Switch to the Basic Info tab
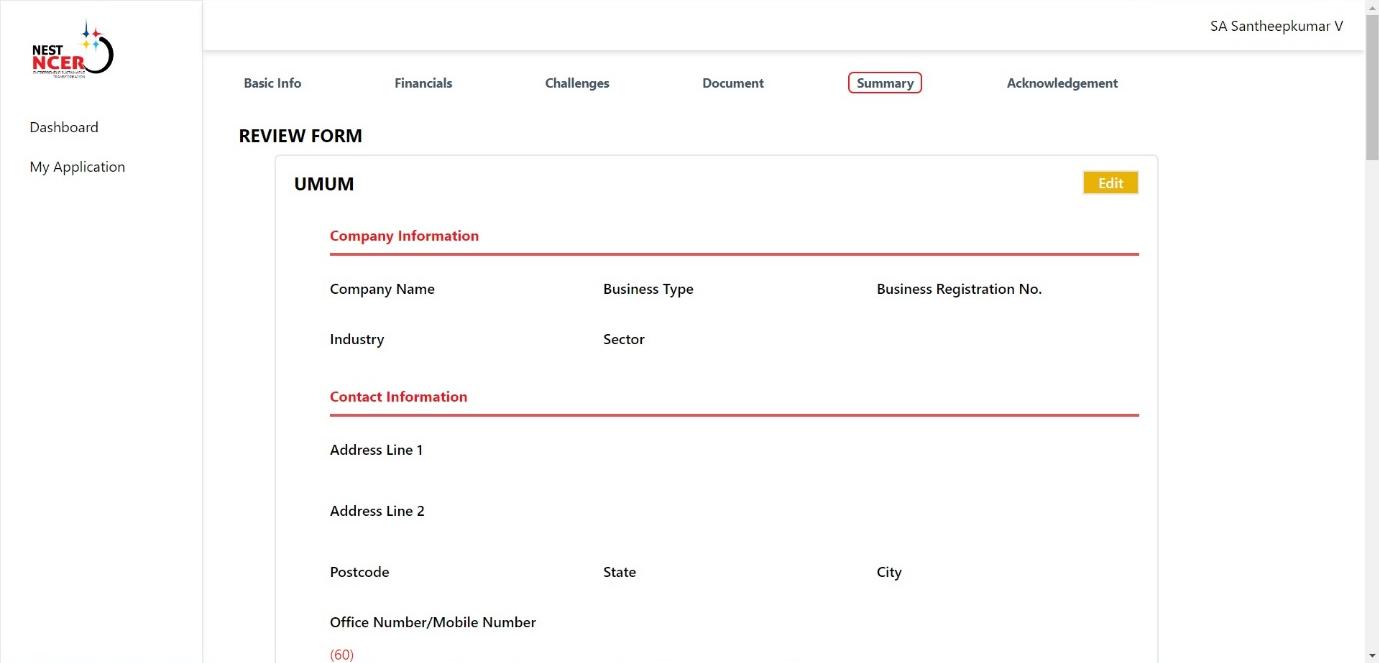 tap(272, 83)
